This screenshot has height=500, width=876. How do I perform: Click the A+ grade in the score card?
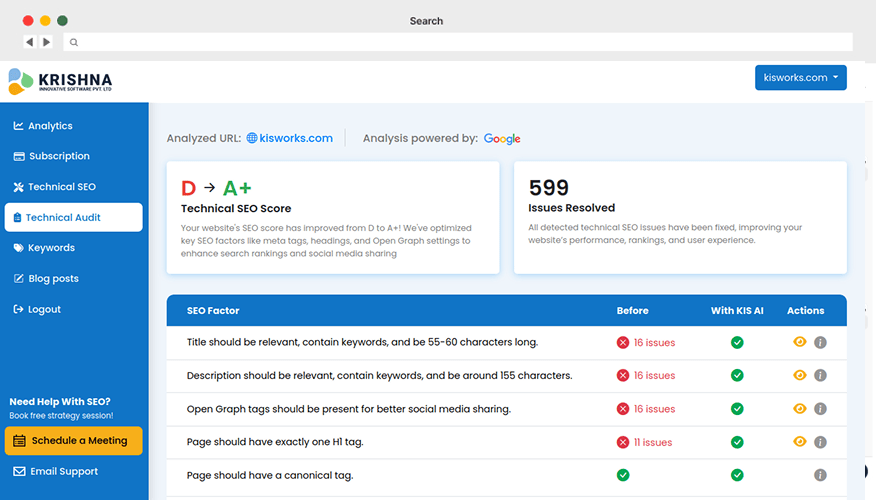[237, 188]
